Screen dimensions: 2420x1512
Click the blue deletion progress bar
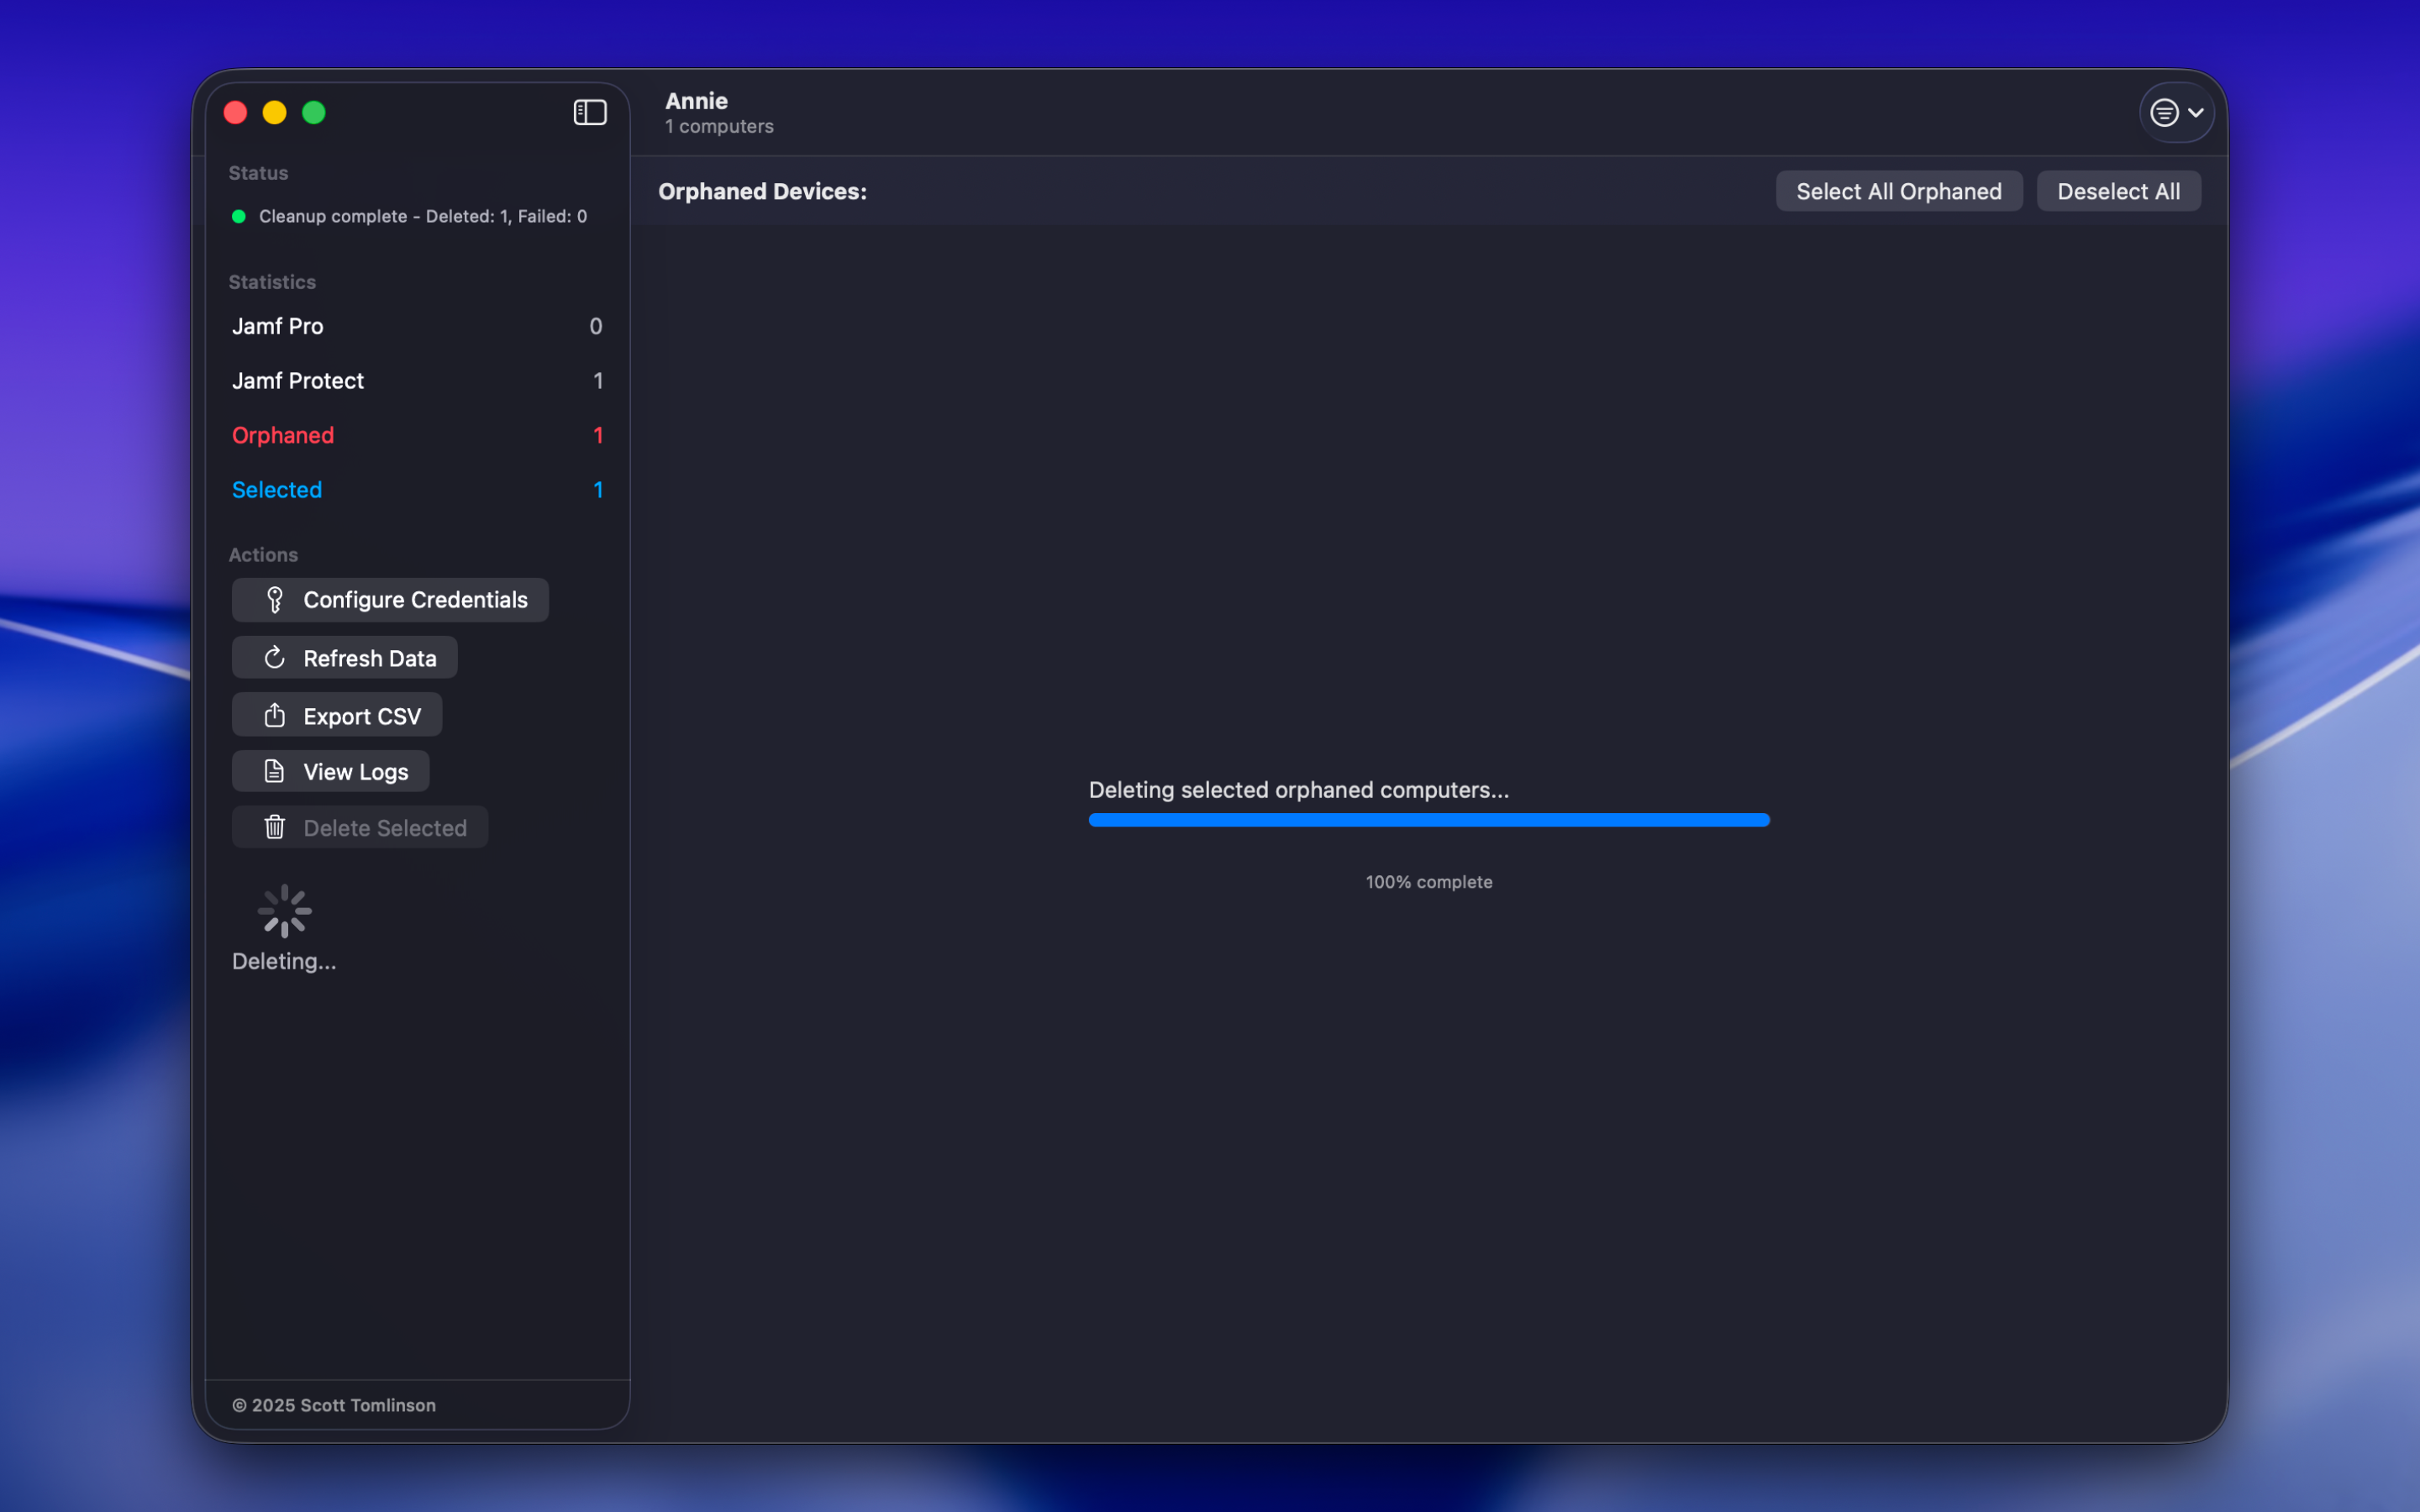(1428, 820)
